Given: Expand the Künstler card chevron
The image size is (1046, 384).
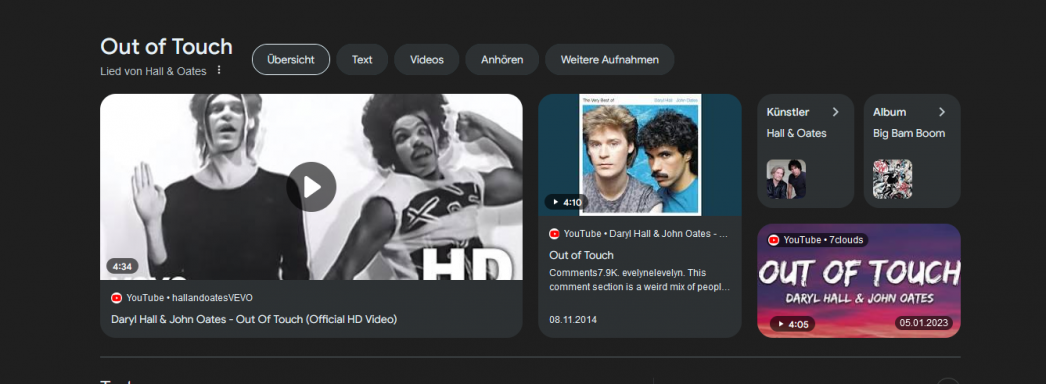Looking at the screenshot, I should click(x=835, y=112).
